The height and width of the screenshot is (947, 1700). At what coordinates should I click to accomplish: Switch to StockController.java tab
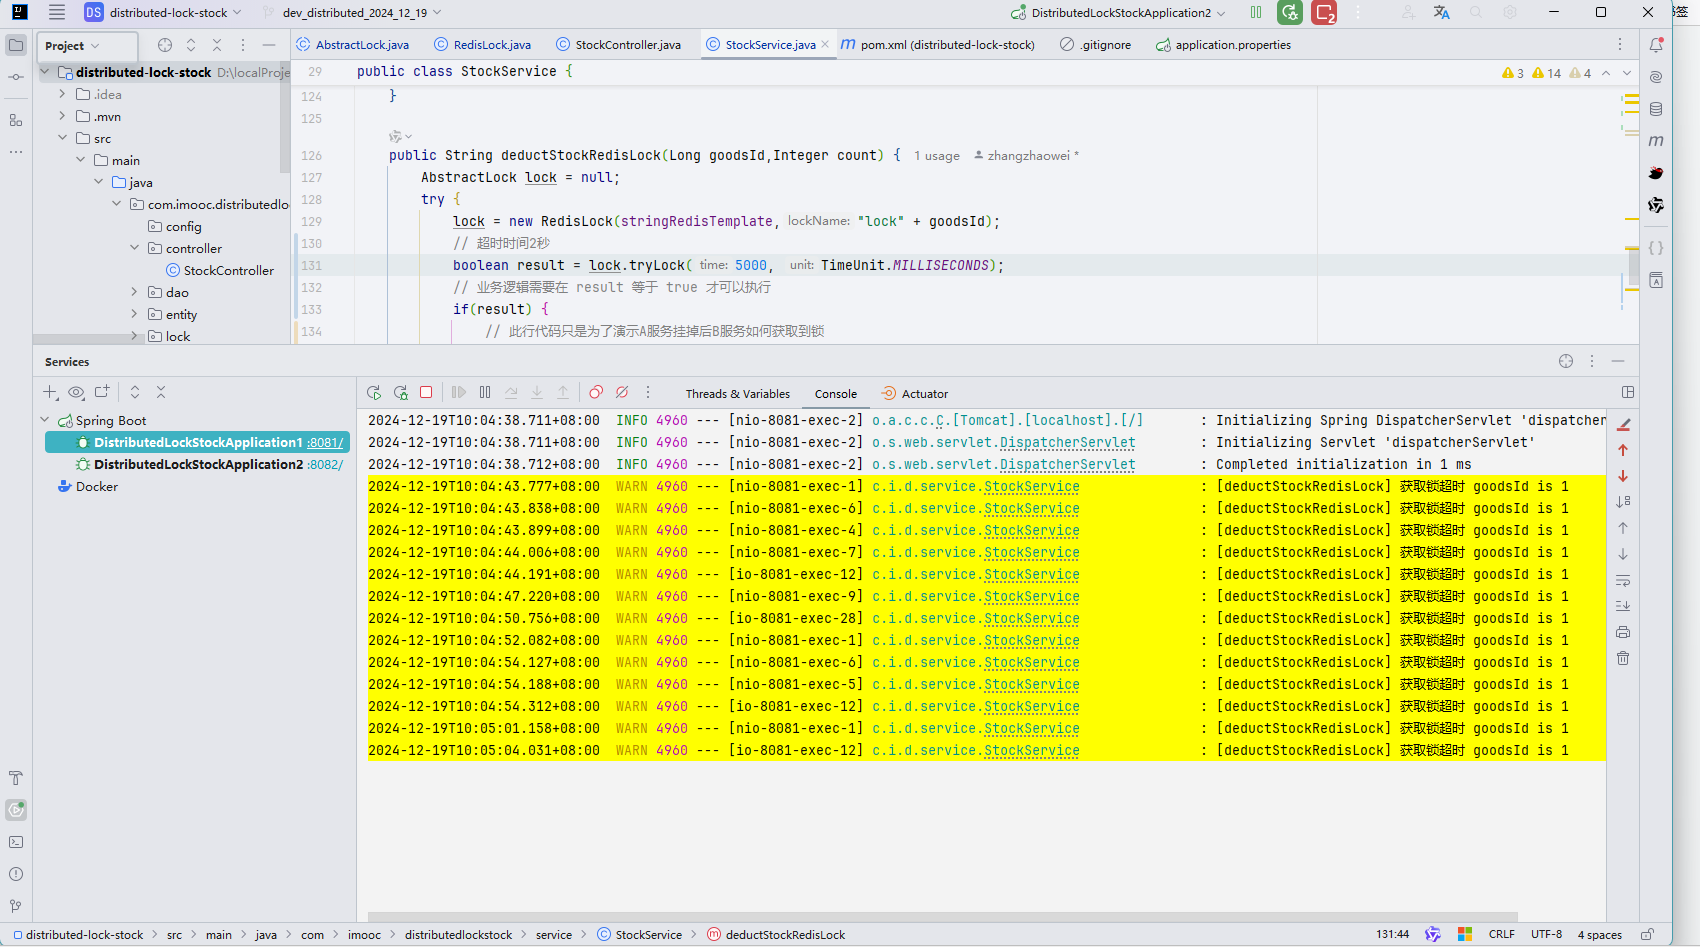pyautogui.click(x=619, y=45)
